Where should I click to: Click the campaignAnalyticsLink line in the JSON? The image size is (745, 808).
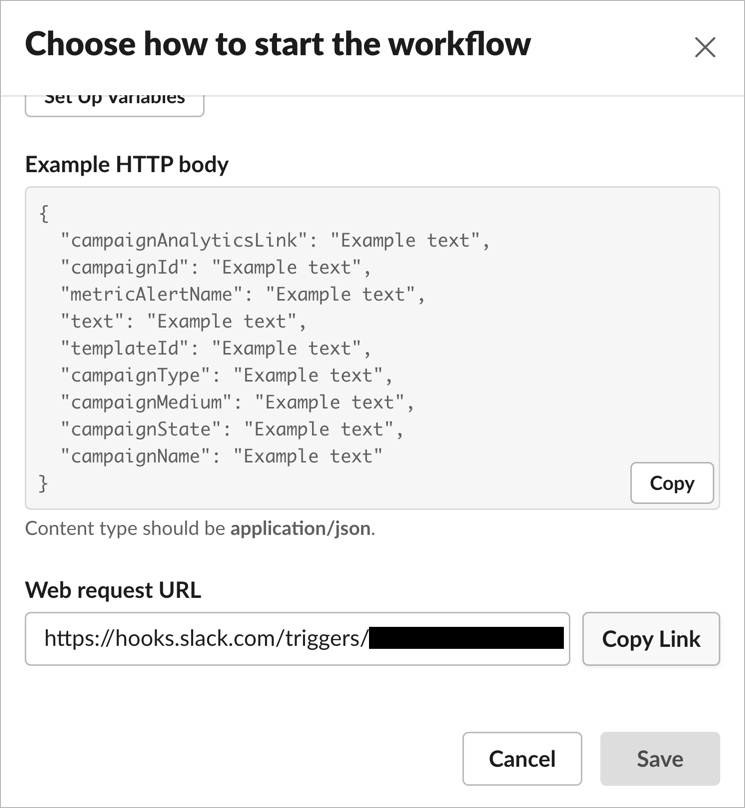[275, 240]
